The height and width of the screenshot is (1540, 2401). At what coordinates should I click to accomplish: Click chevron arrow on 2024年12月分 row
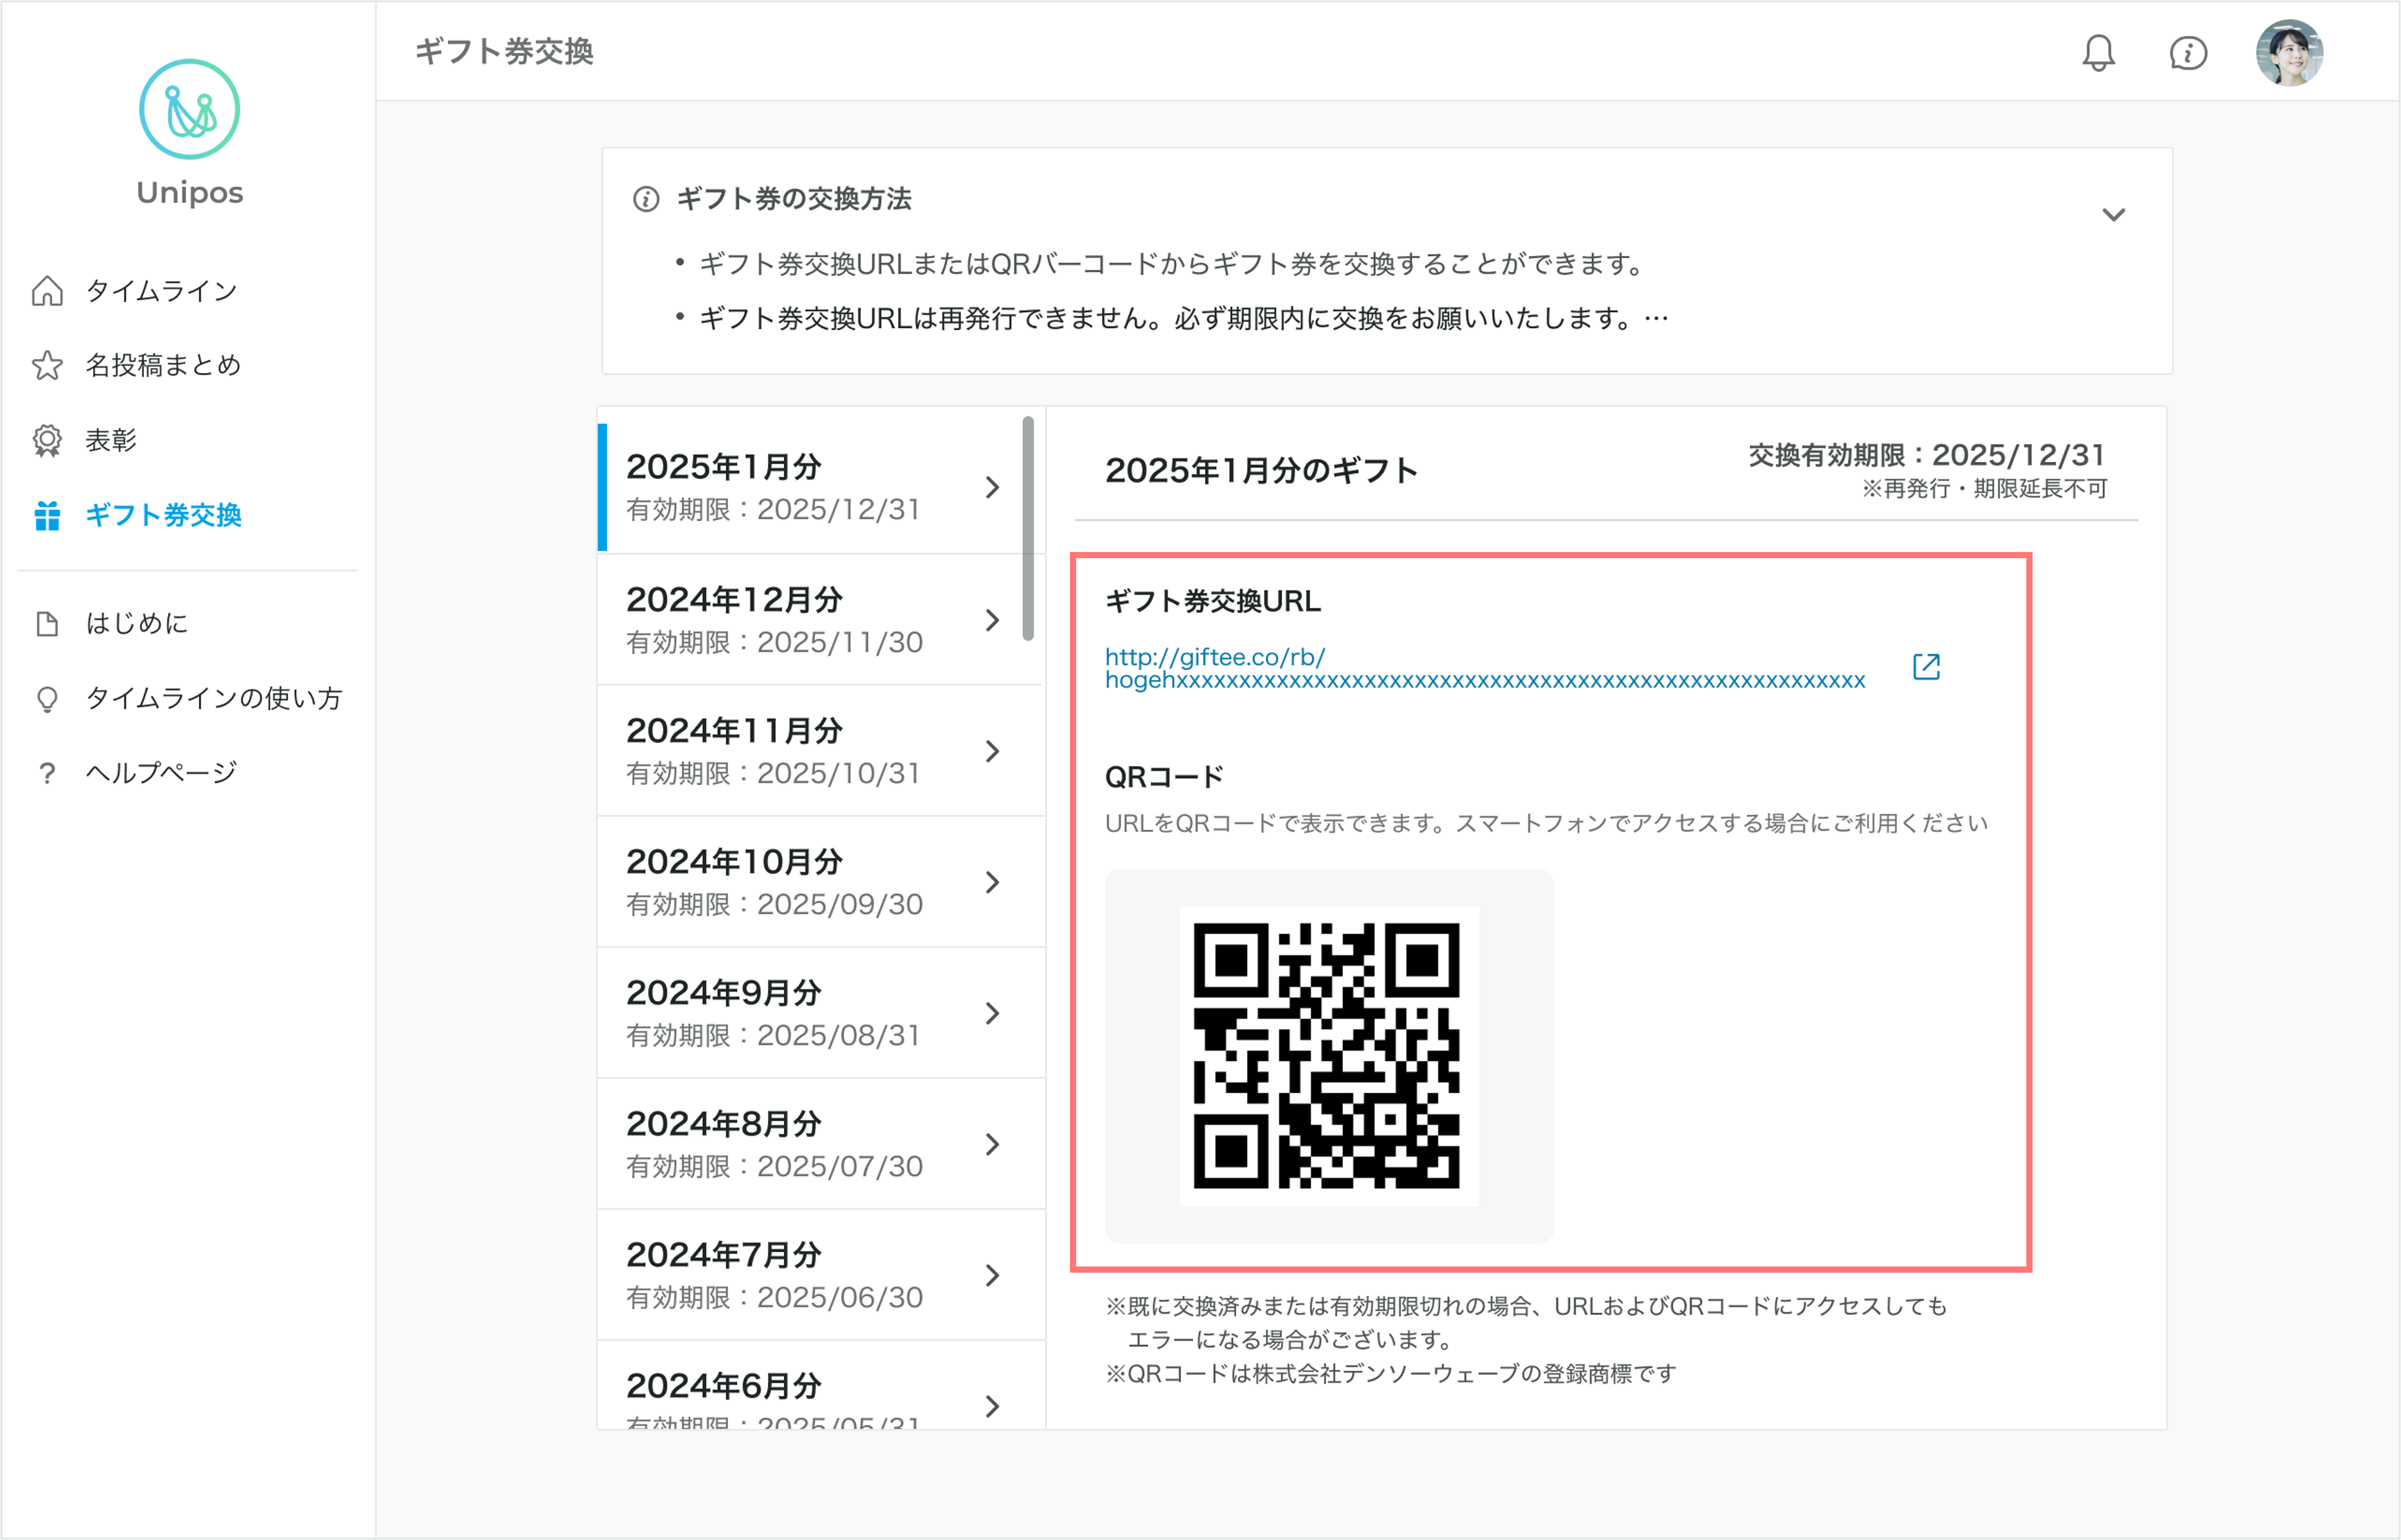pyautogui.click(x=992, y=620)
